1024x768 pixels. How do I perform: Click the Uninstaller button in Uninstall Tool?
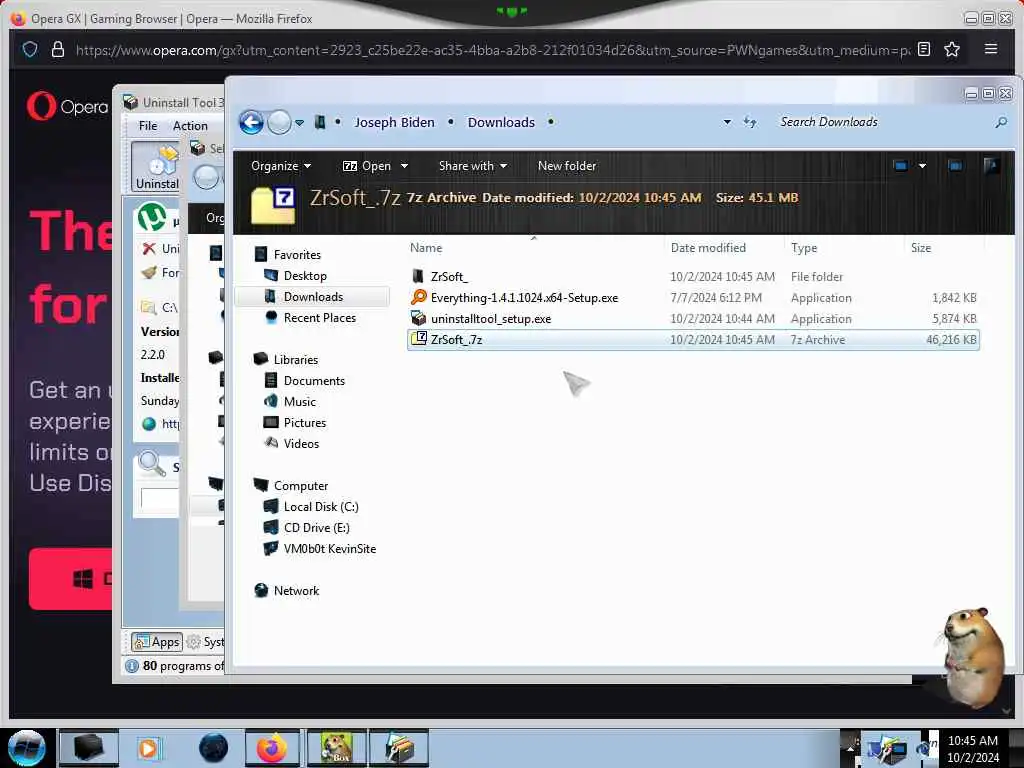click(x=155, y=167)
